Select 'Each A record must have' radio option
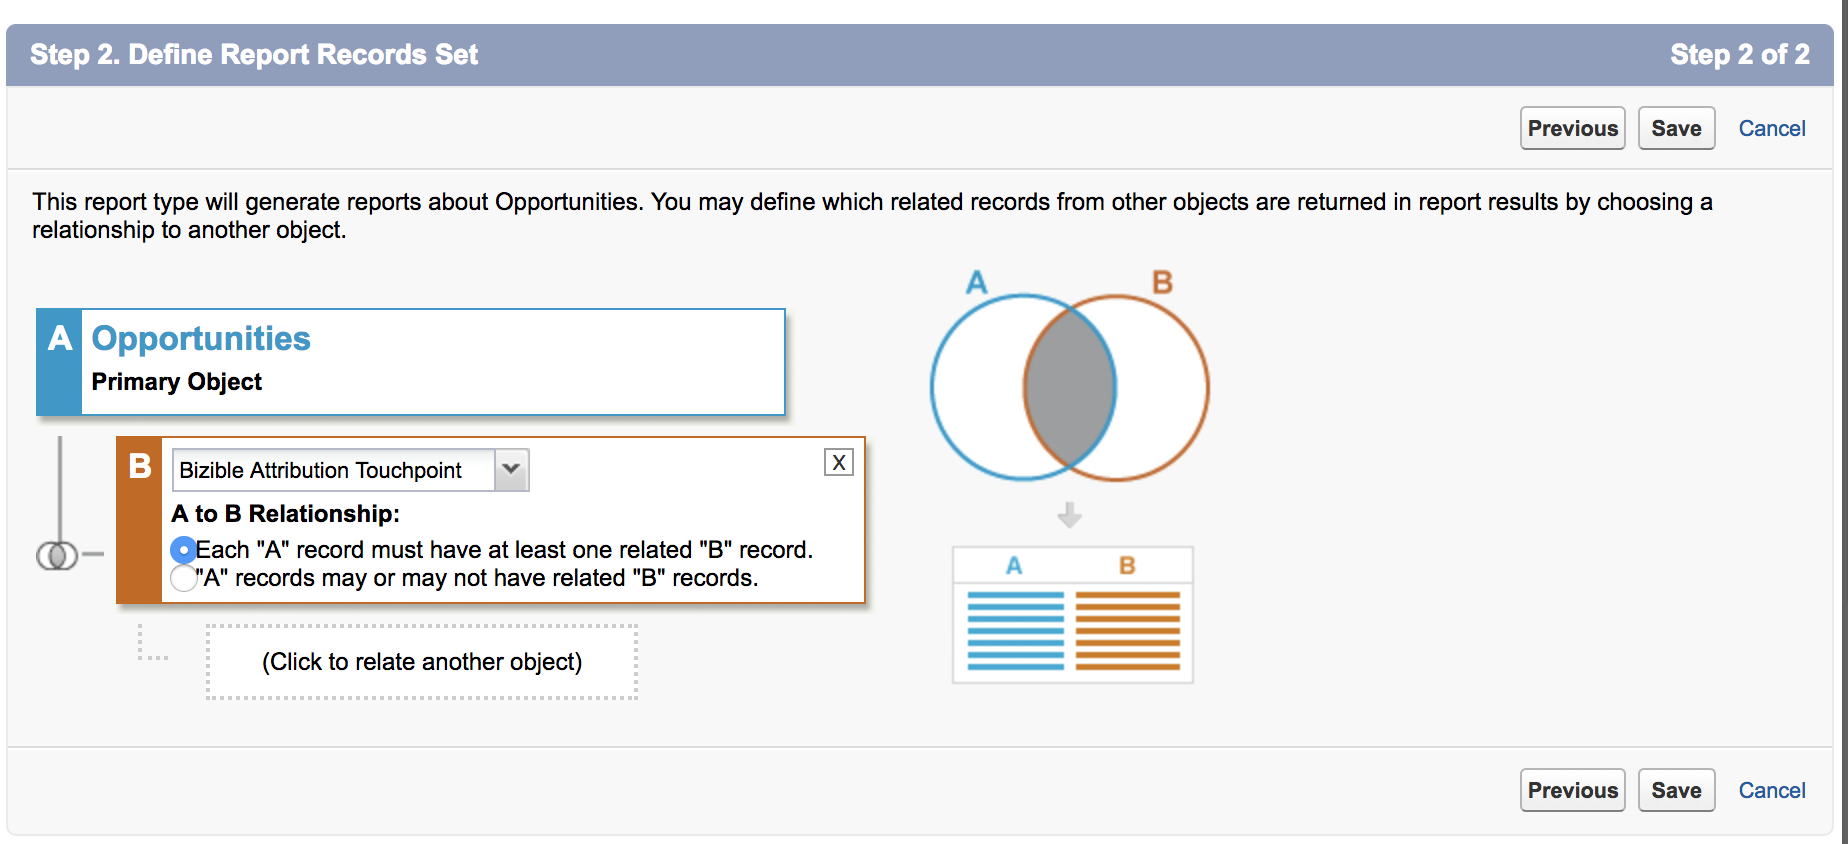 tap(183, 550)
